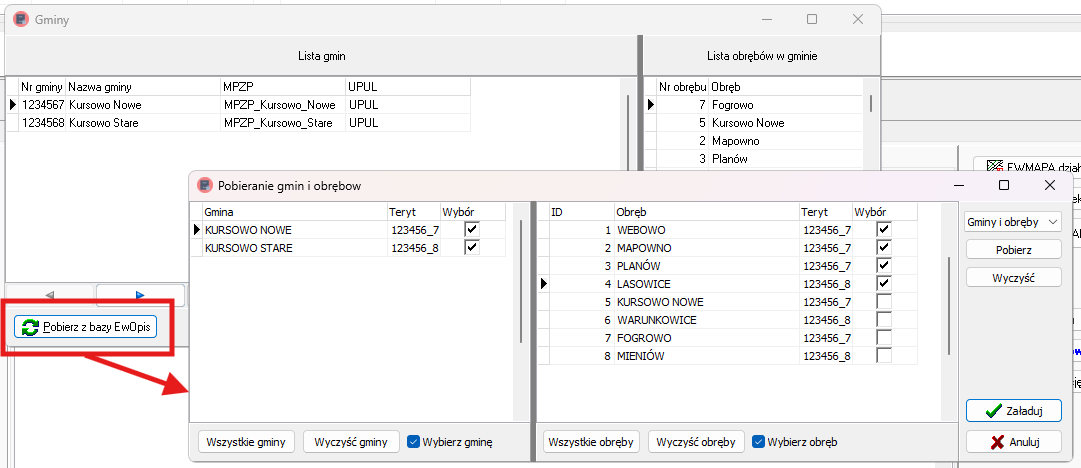Open the Gminy i obręby dropdown

pos(1013,222)
